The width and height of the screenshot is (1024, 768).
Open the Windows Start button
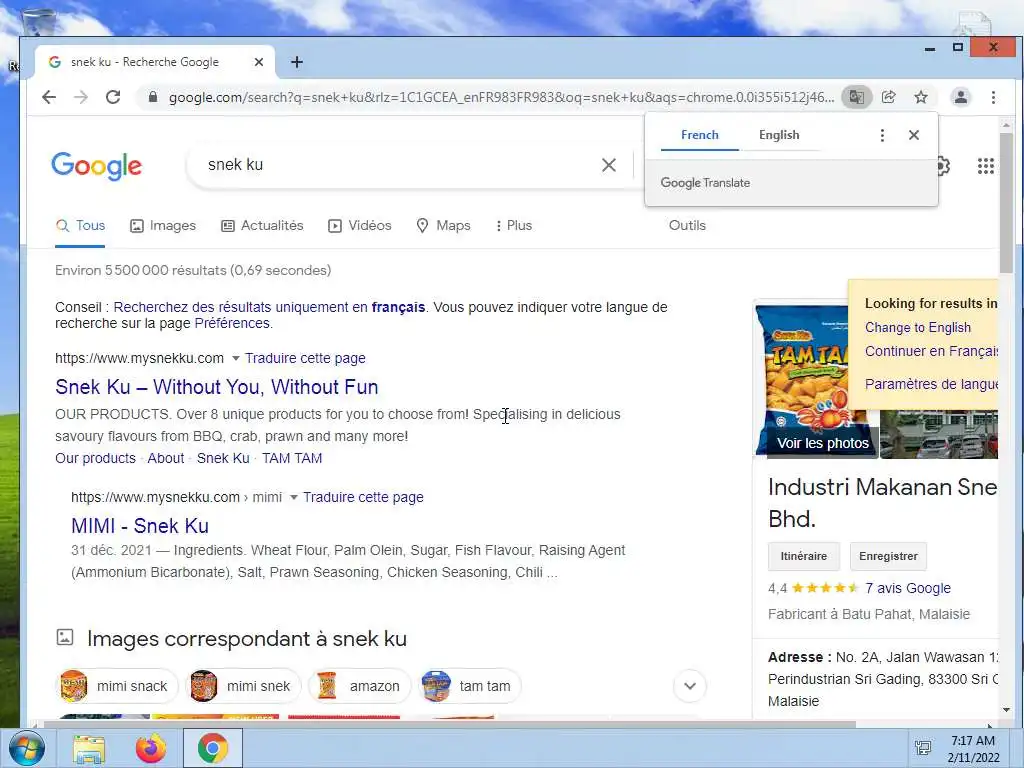27,748
